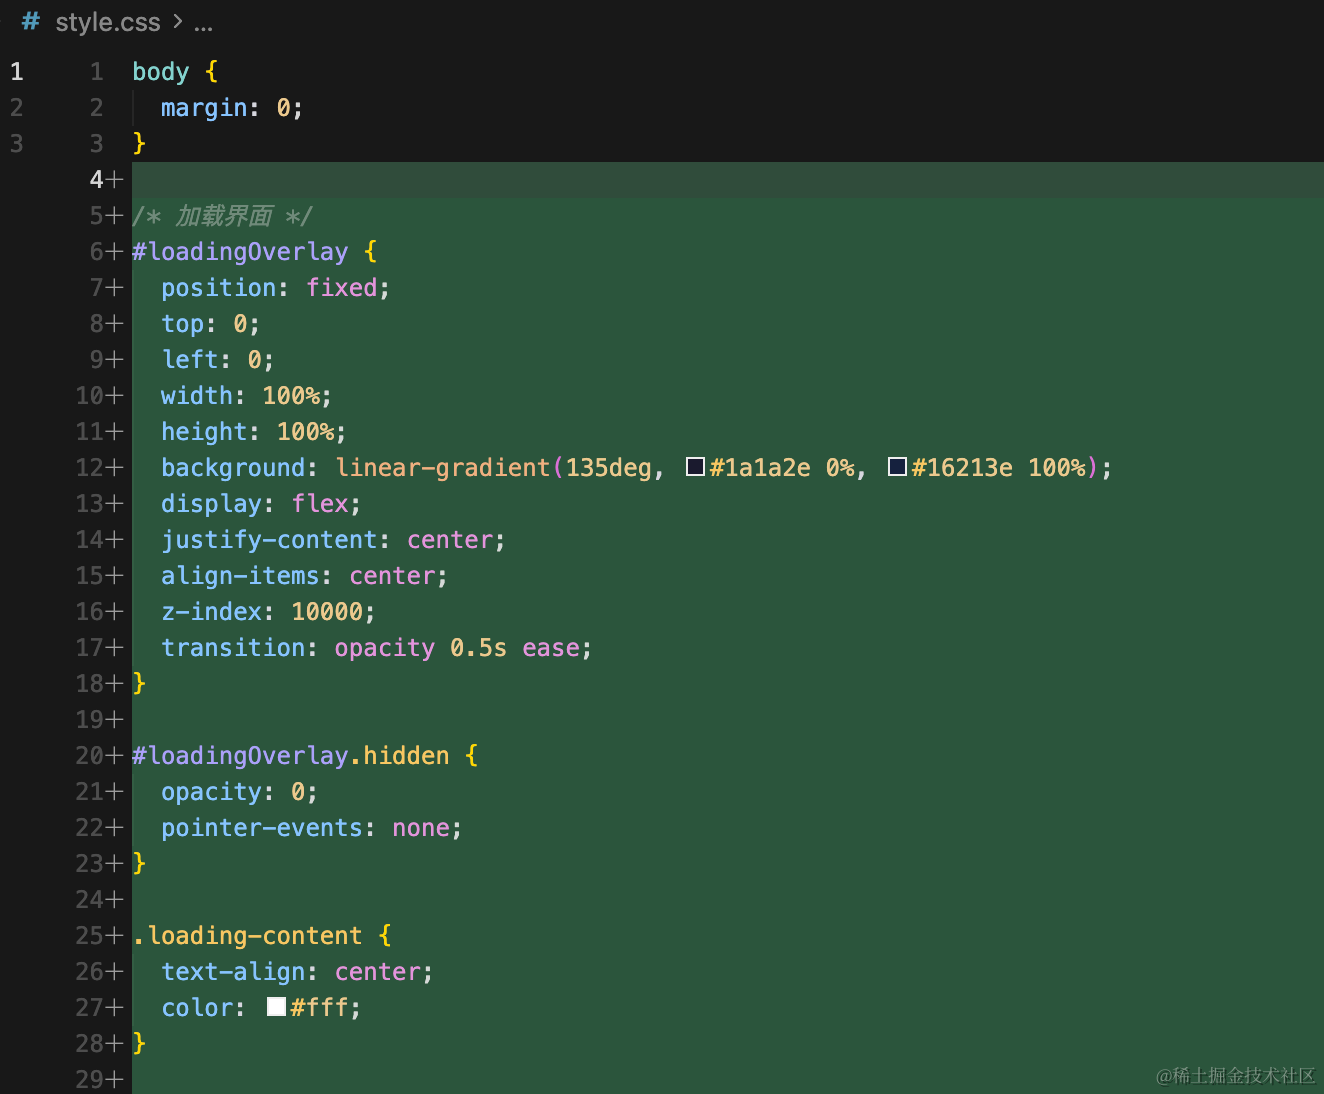Click the 'background' property
This screenshot has width=1324, height=1094.
pos(233,468)
